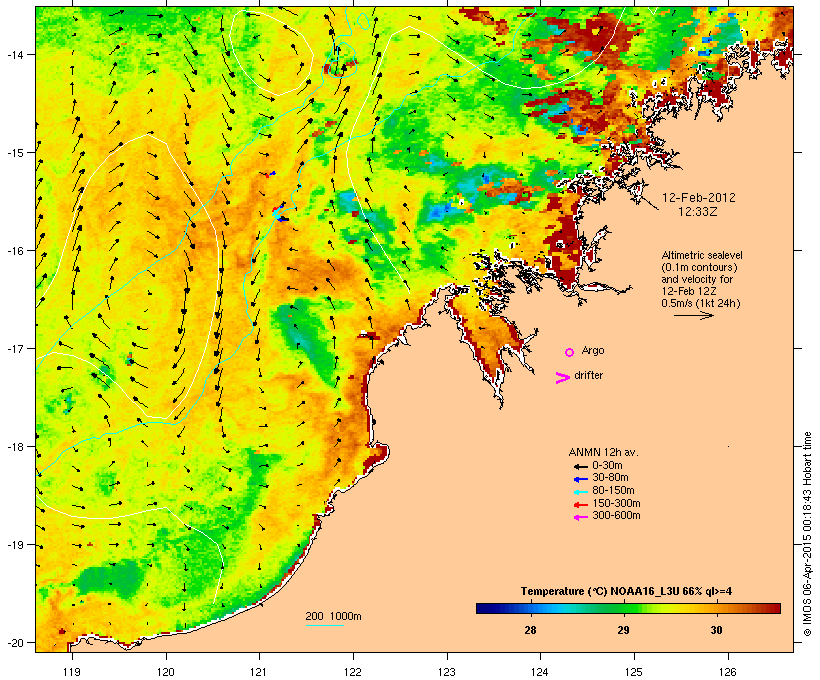Click the '150-300m' depth label

click(616, 504)
